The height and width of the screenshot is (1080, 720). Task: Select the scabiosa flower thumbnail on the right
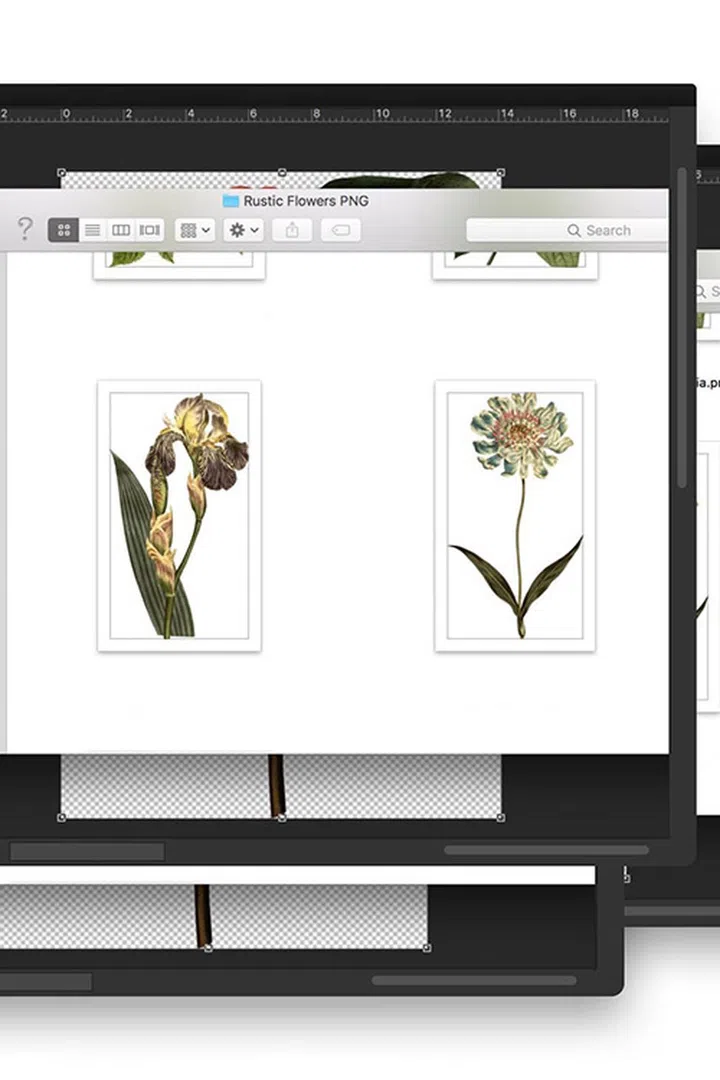tap(515, 515)
